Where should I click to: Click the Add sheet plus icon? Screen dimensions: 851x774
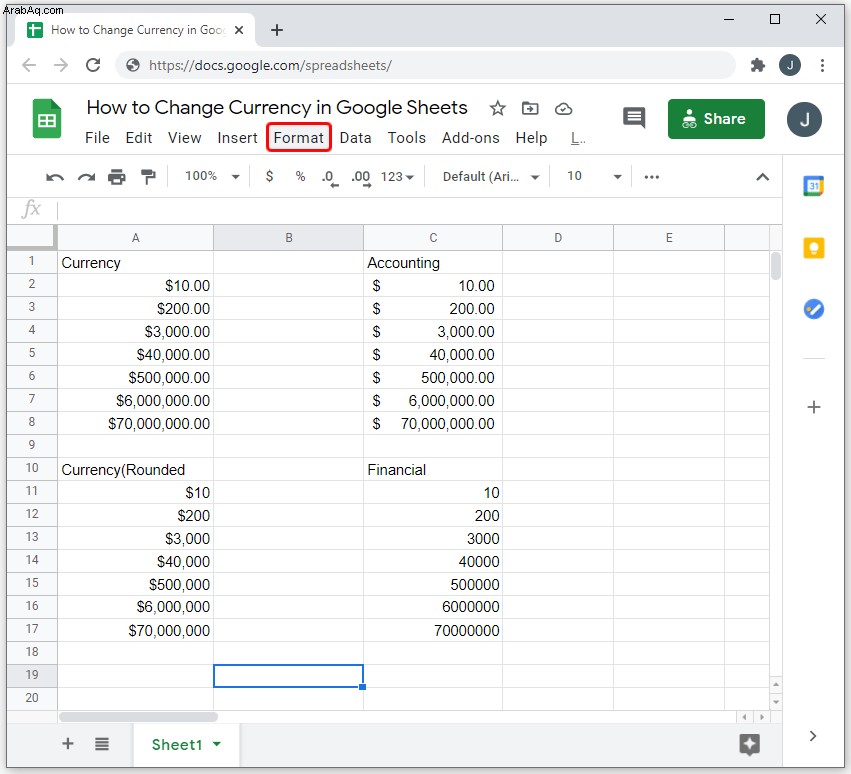68,744
